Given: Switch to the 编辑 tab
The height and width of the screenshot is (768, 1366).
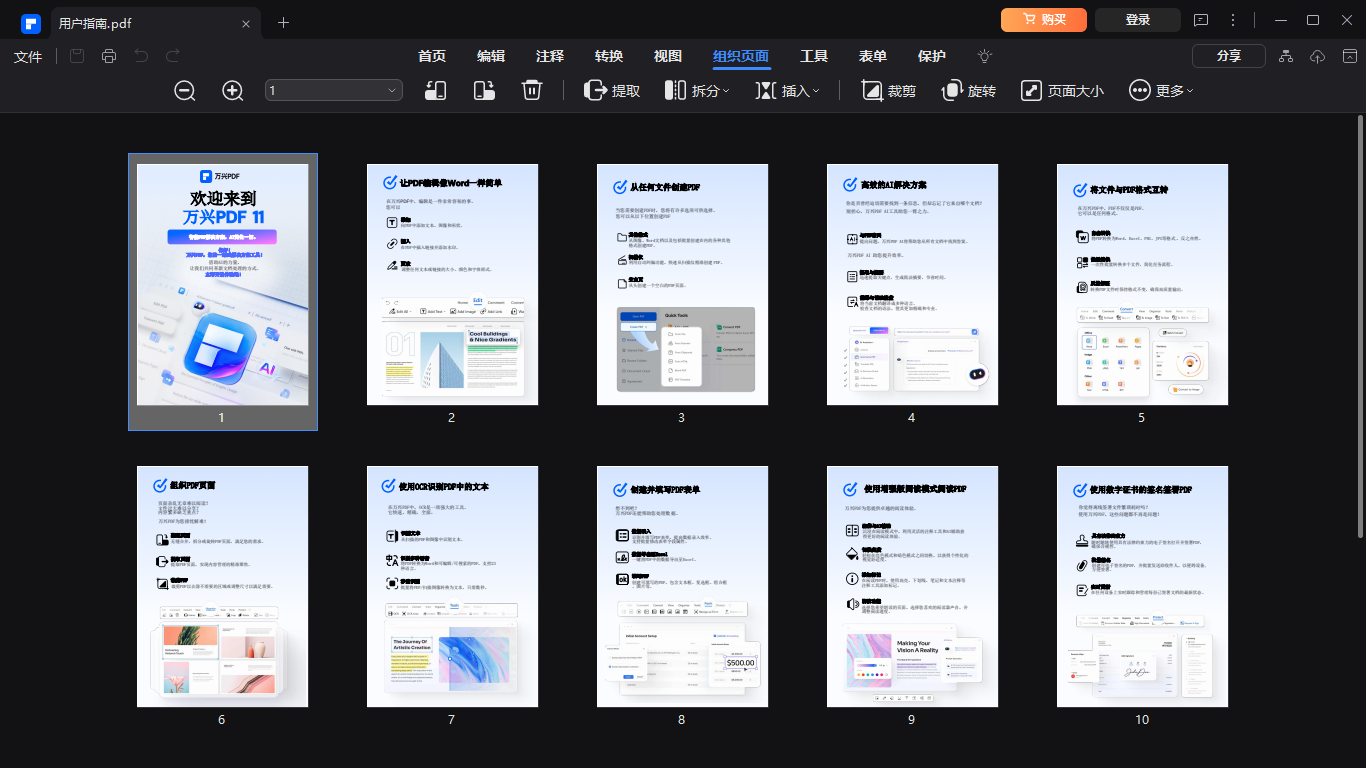Looking at the screenshot, I should pos(491,57).
